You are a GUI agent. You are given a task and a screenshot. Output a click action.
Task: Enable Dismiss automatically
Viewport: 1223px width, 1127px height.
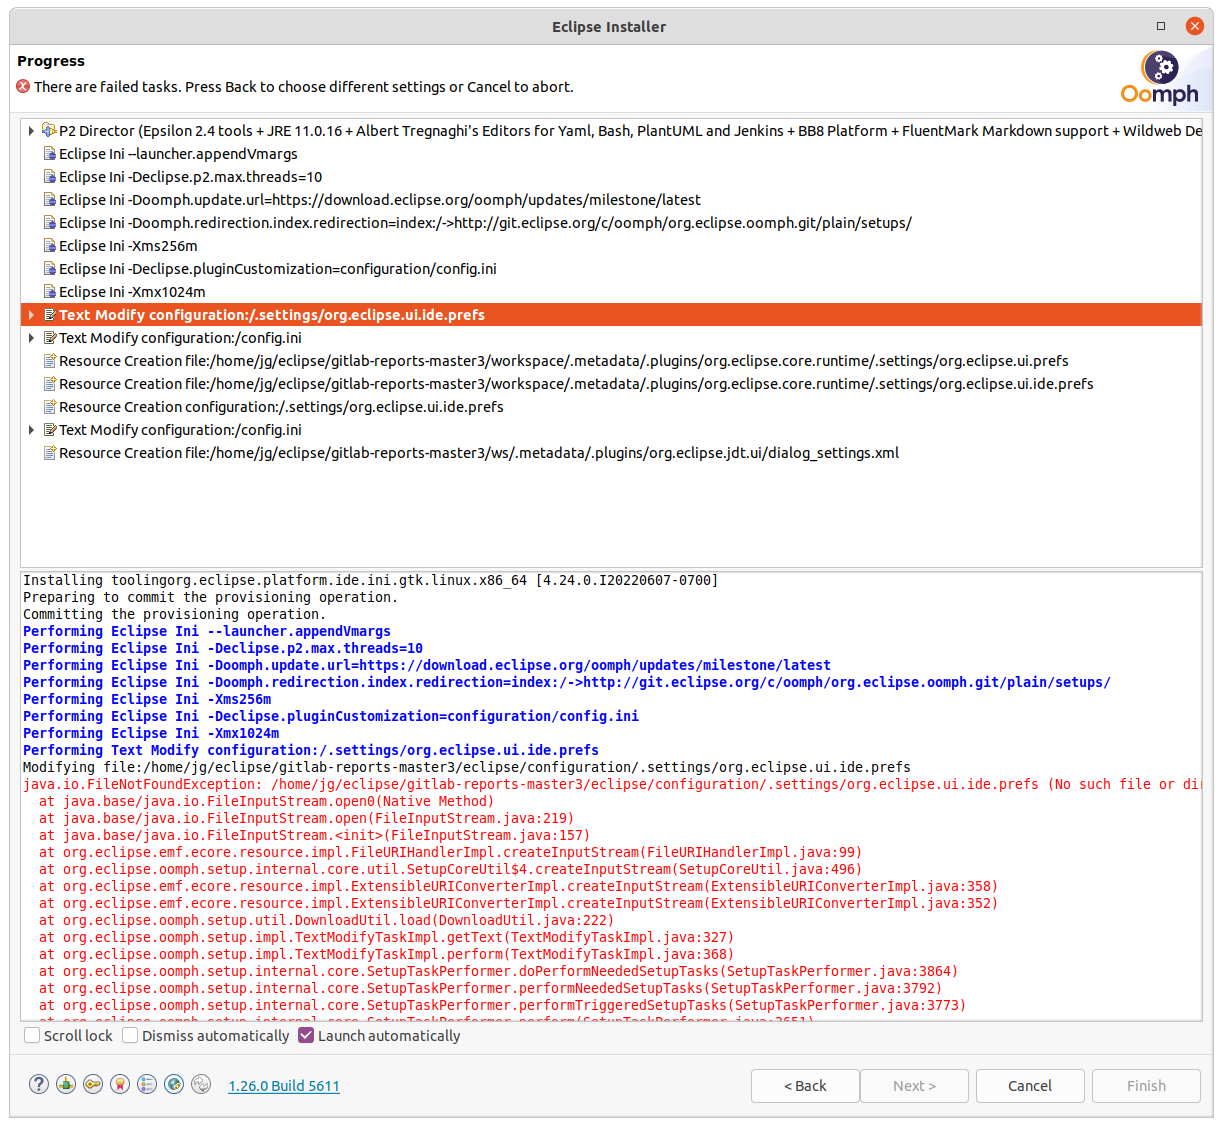pos(130,1035)
